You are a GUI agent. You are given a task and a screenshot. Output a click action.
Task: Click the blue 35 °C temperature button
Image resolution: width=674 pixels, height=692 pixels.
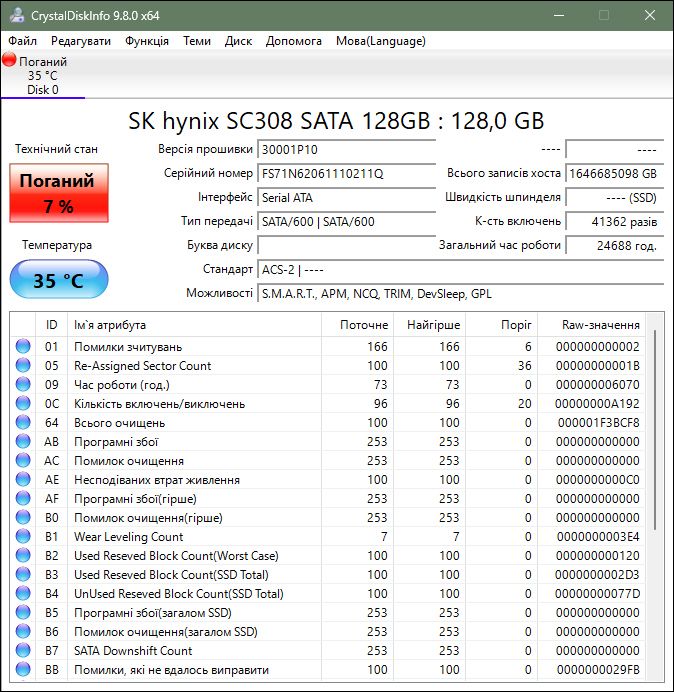59,279
